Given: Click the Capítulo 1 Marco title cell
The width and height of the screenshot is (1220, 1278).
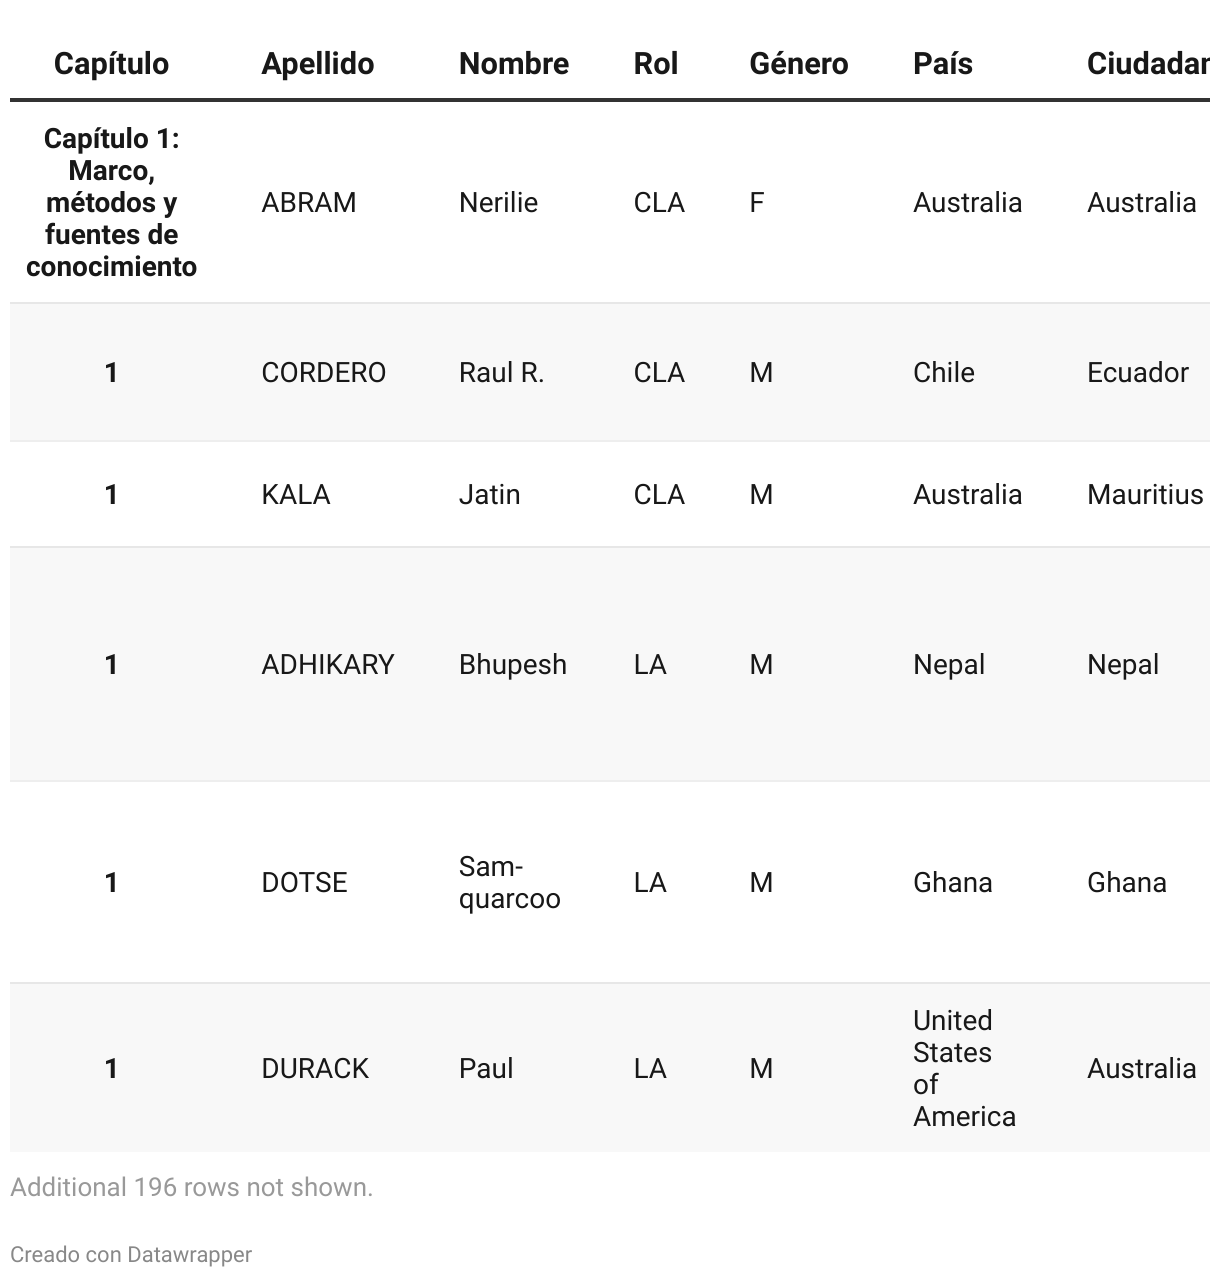Looking at the screenshot, I should 111,203.
